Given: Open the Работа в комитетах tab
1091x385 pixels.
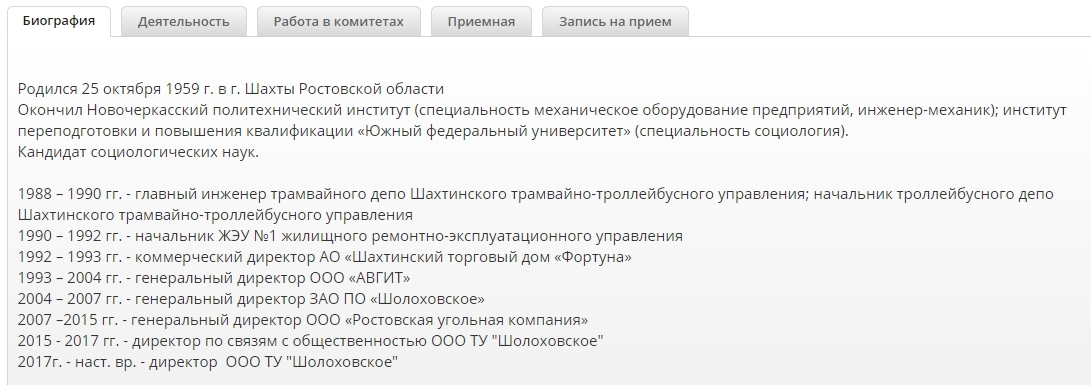Looking at the screenshot, I should pyautogui.click(x=338, y=21).
